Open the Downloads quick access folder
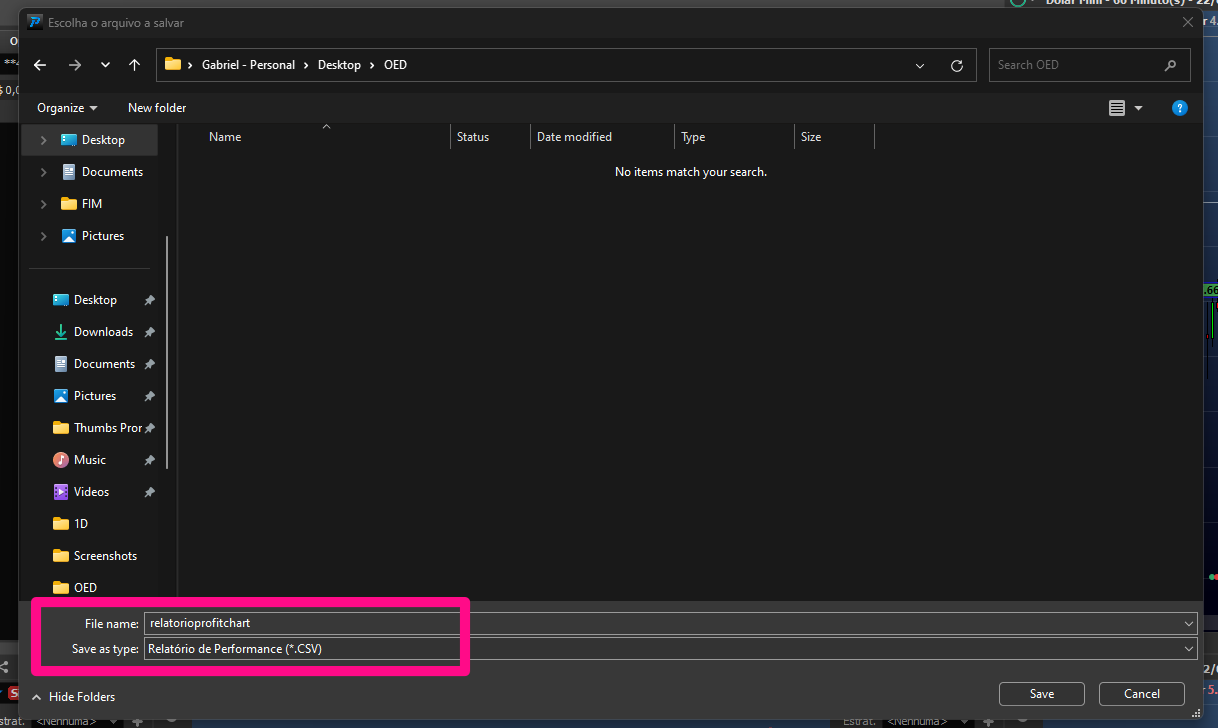This screenshot has width=1218, height=728. pyautogui.click(x=102, y=332)
